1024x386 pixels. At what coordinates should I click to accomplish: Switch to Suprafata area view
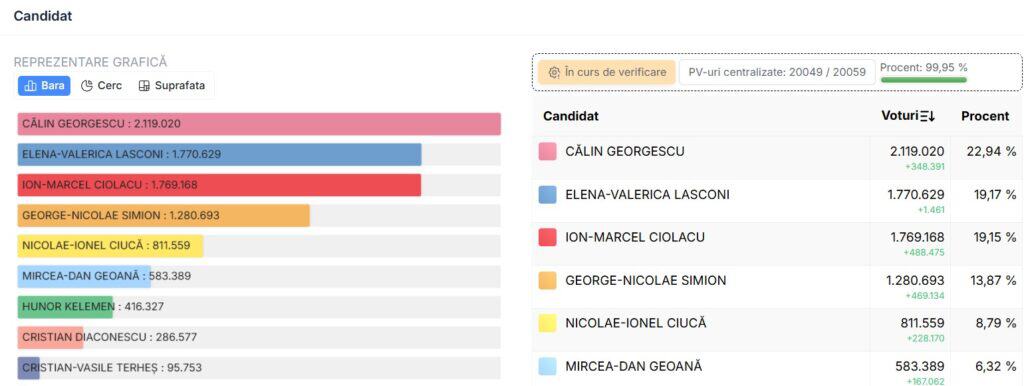pos(172,86)
